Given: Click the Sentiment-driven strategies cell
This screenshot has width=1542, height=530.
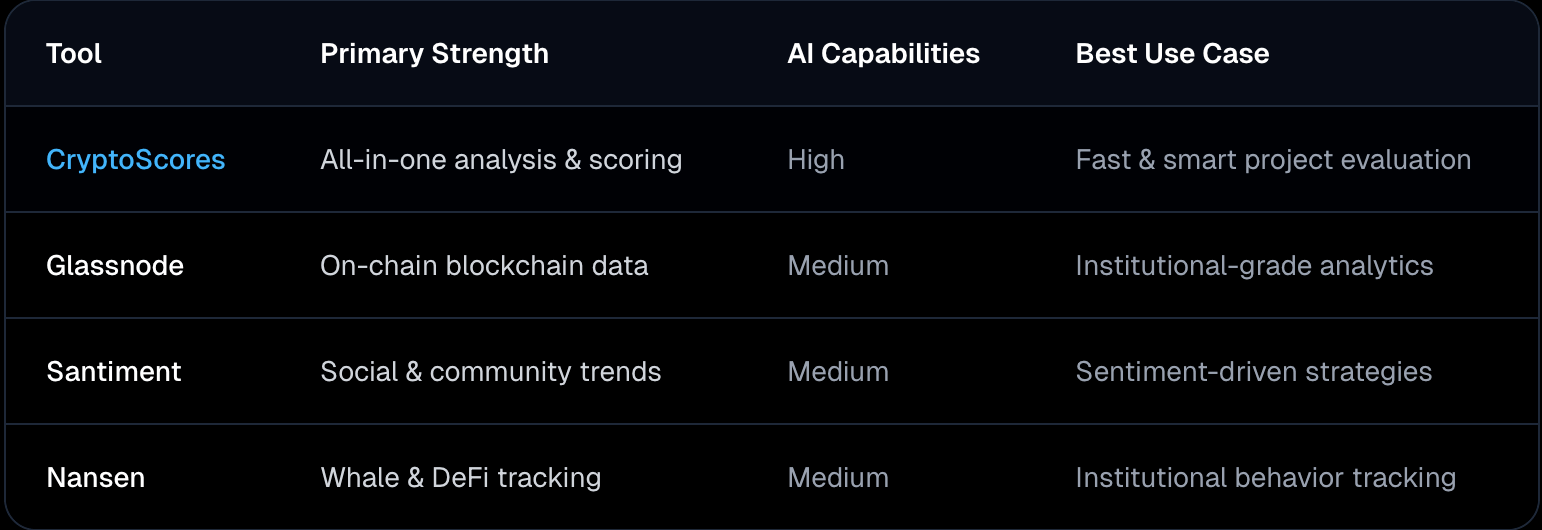Looking at the screenshot, I should tap(1253, 372).
